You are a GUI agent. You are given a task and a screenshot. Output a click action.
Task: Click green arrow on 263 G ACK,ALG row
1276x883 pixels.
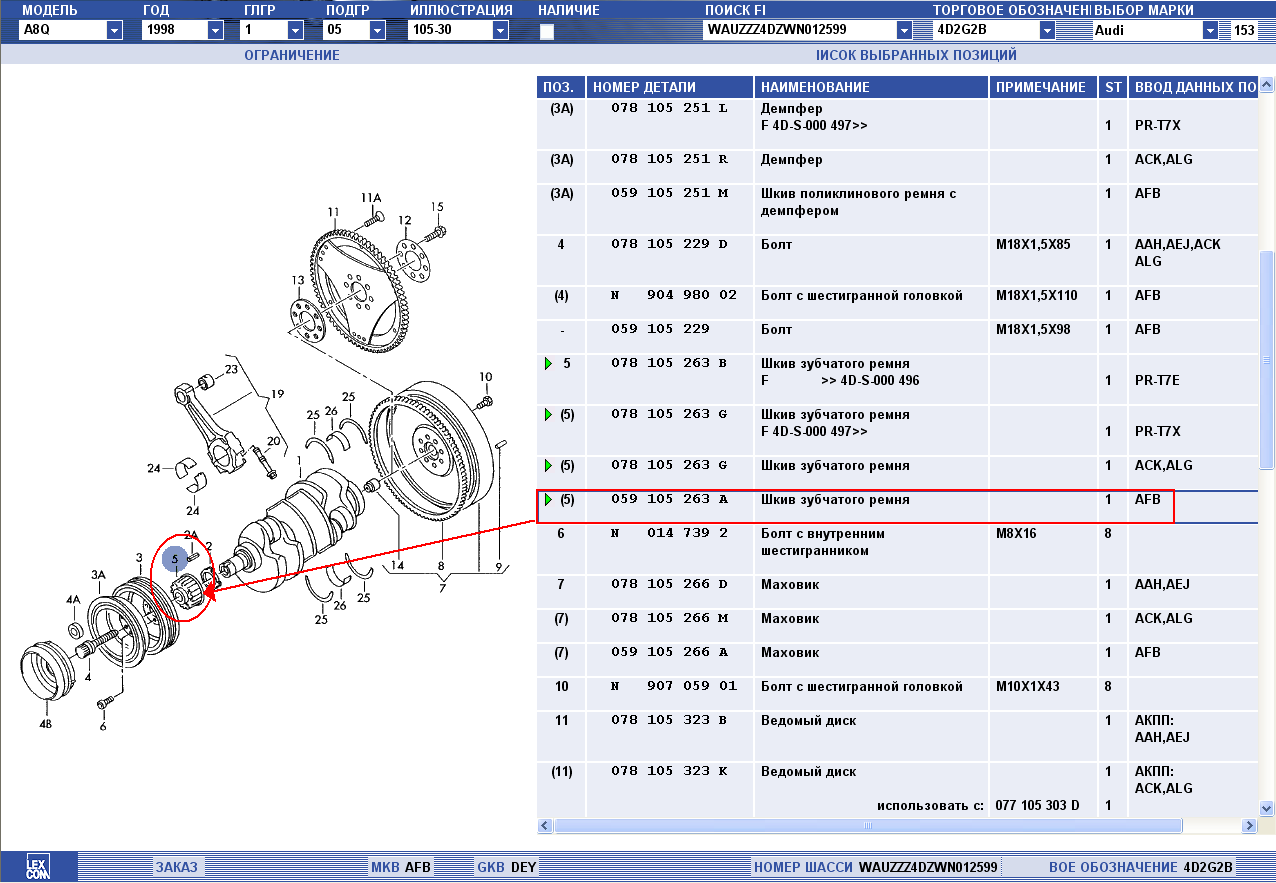click(x=548, y=465)
